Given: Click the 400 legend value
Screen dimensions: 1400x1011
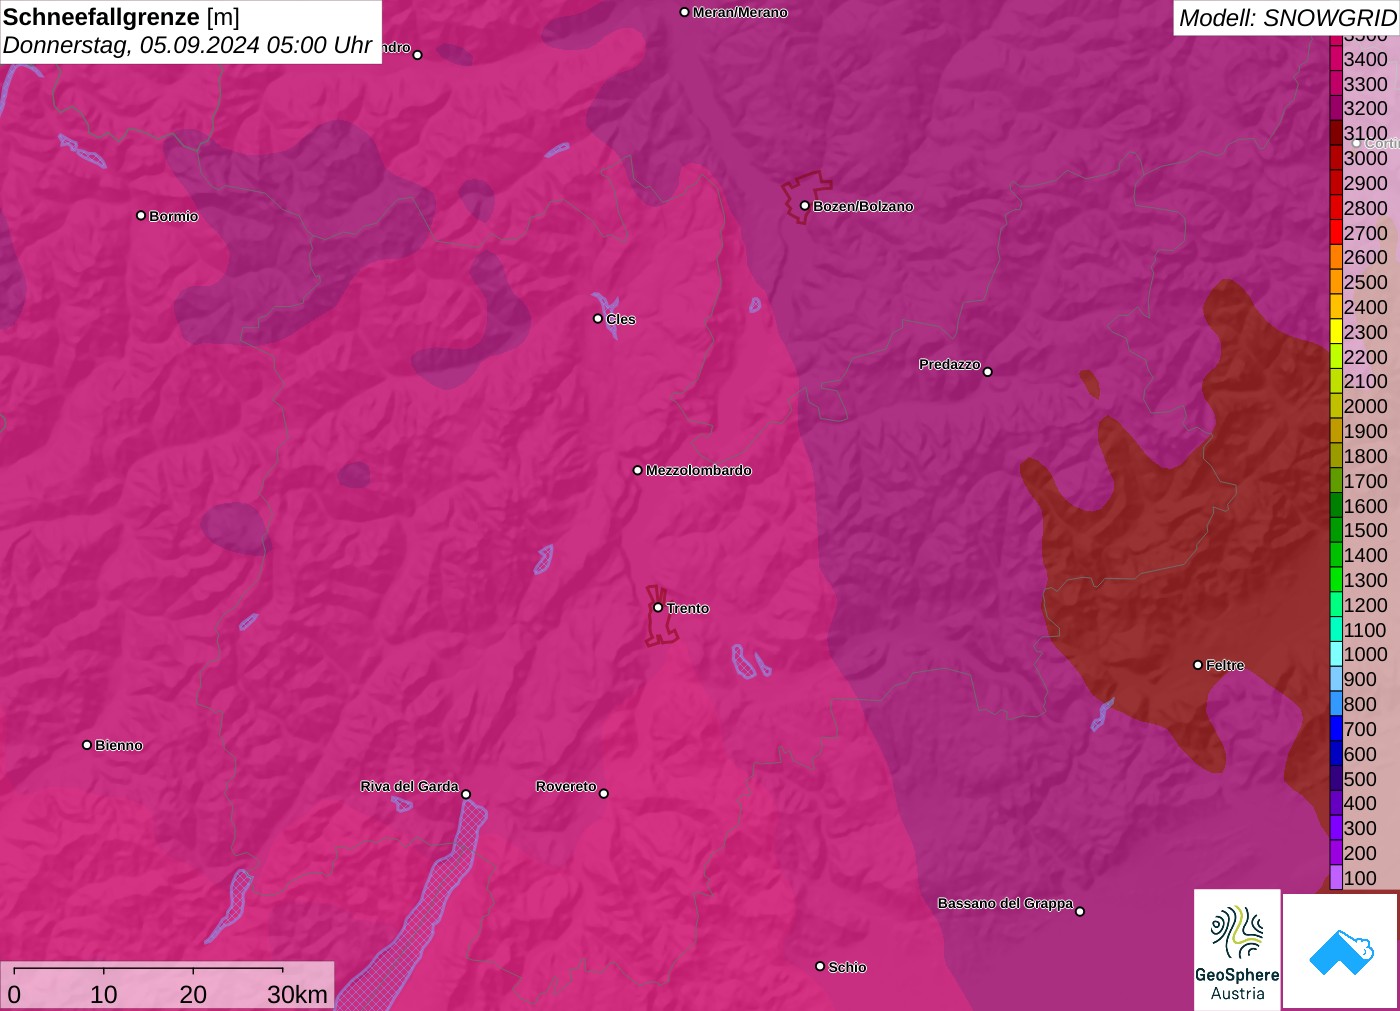Looking at the screenshot, I should (1361, 803).
